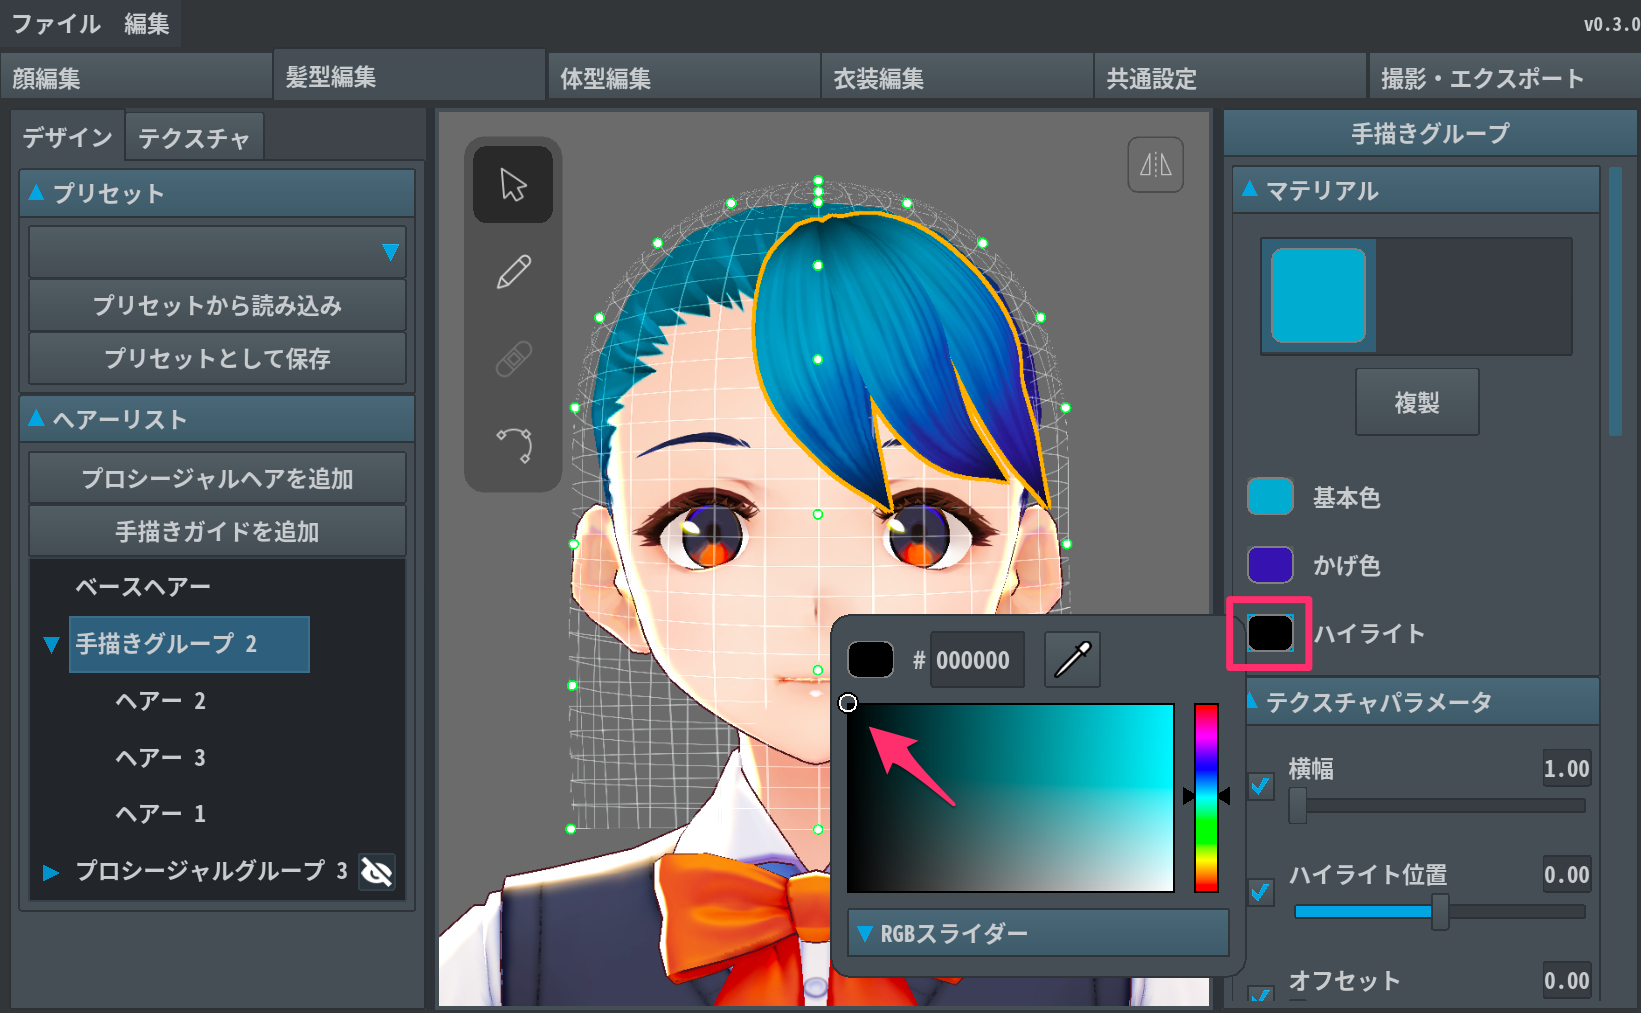Open the デザイン sub-tab
Screen dimensions: 1641x1013
(67, 137)
